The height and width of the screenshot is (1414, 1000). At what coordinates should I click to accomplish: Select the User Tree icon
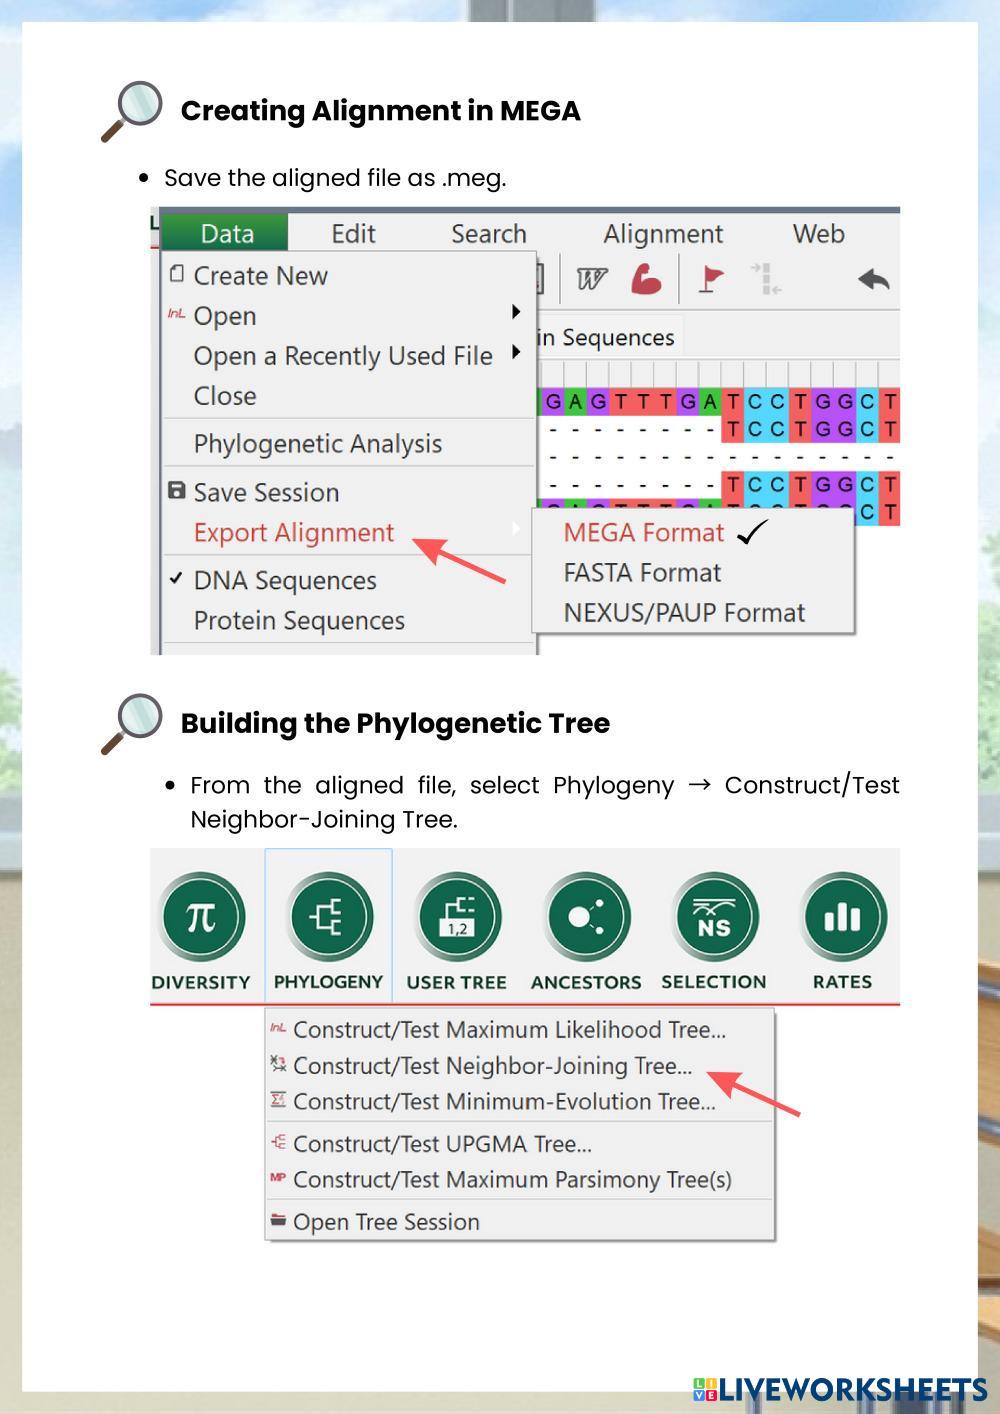pyautogui.click(x=457, y=917)
